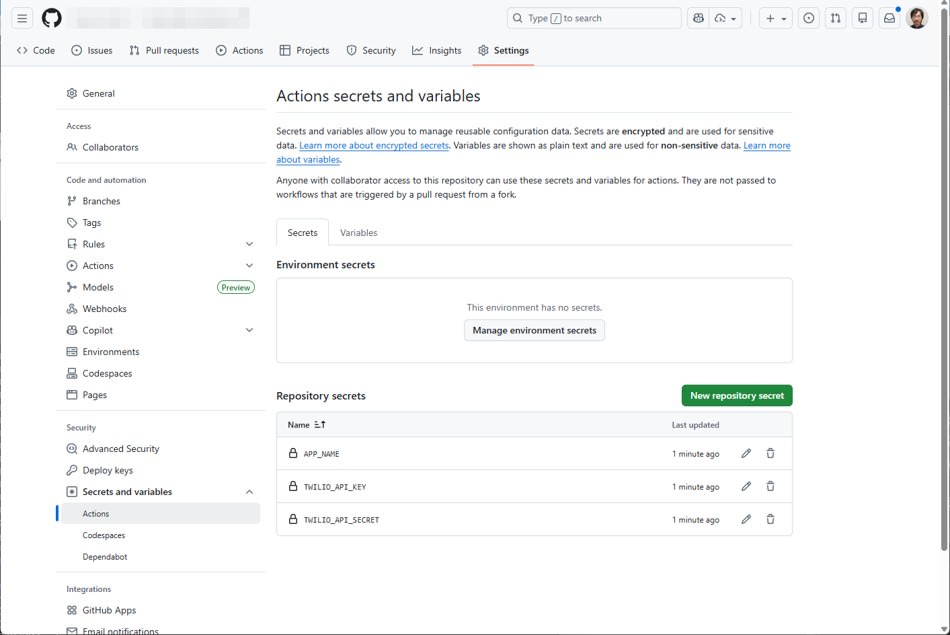Delete the TWILIO_API_KEY secret trash icon
The image size is (950, 635).
point(770,487)
